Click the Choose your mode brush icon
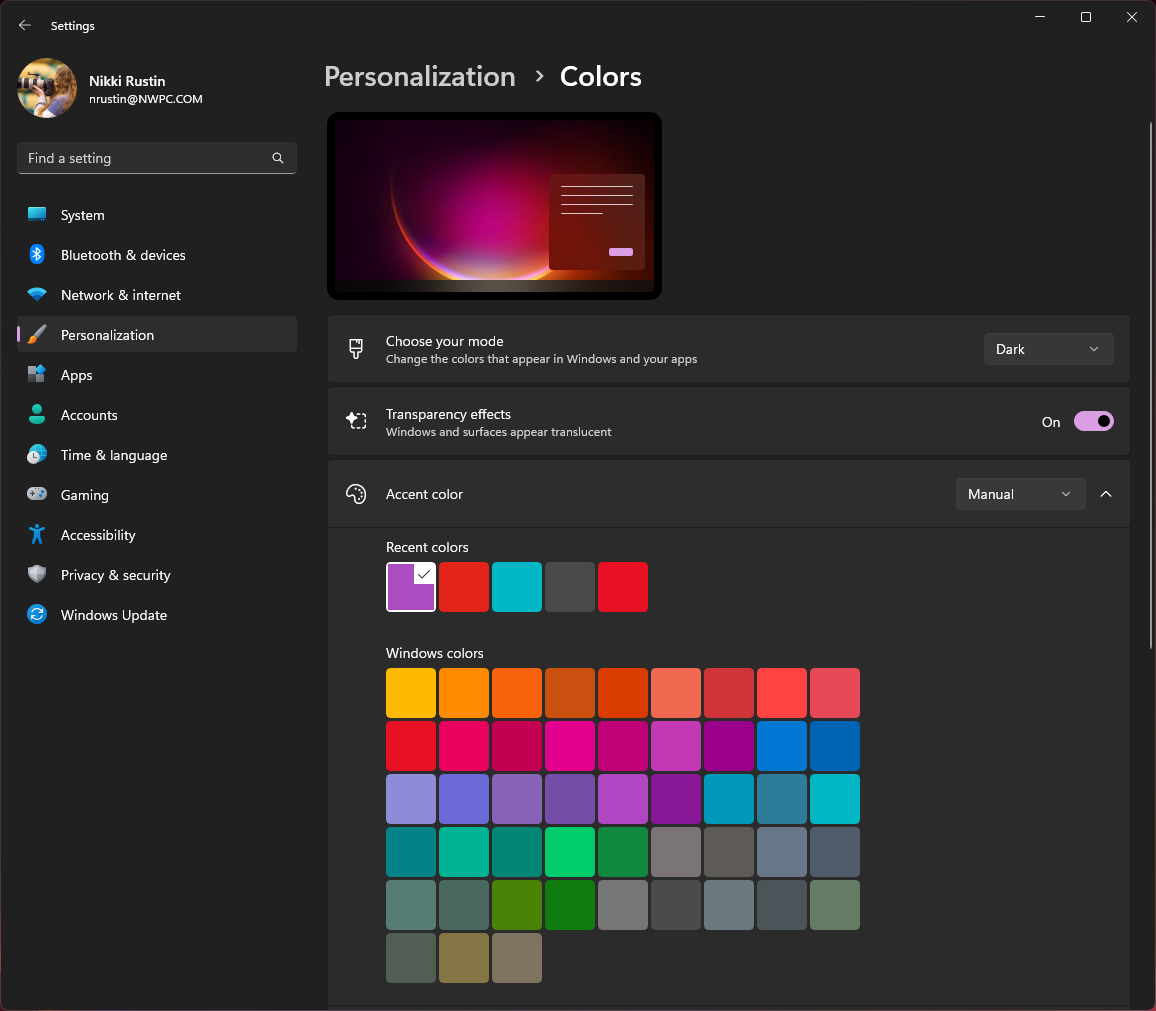Viewport: 1156px width, 1011px height. tap(356, 349)
